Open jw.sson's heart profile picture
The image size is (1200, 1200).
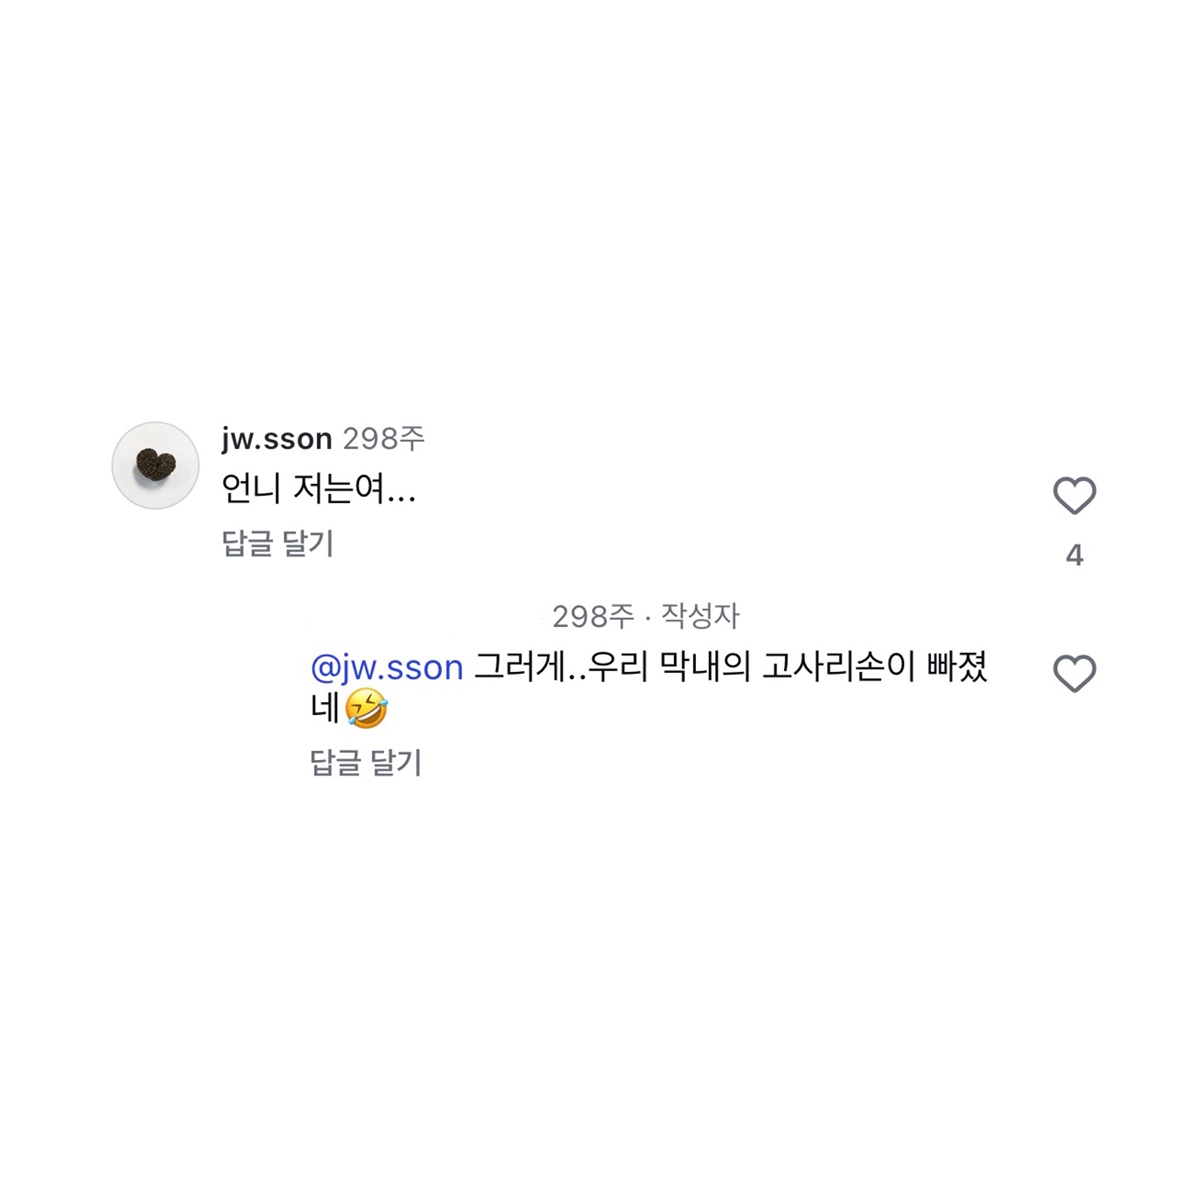click(x=155, y=465)
